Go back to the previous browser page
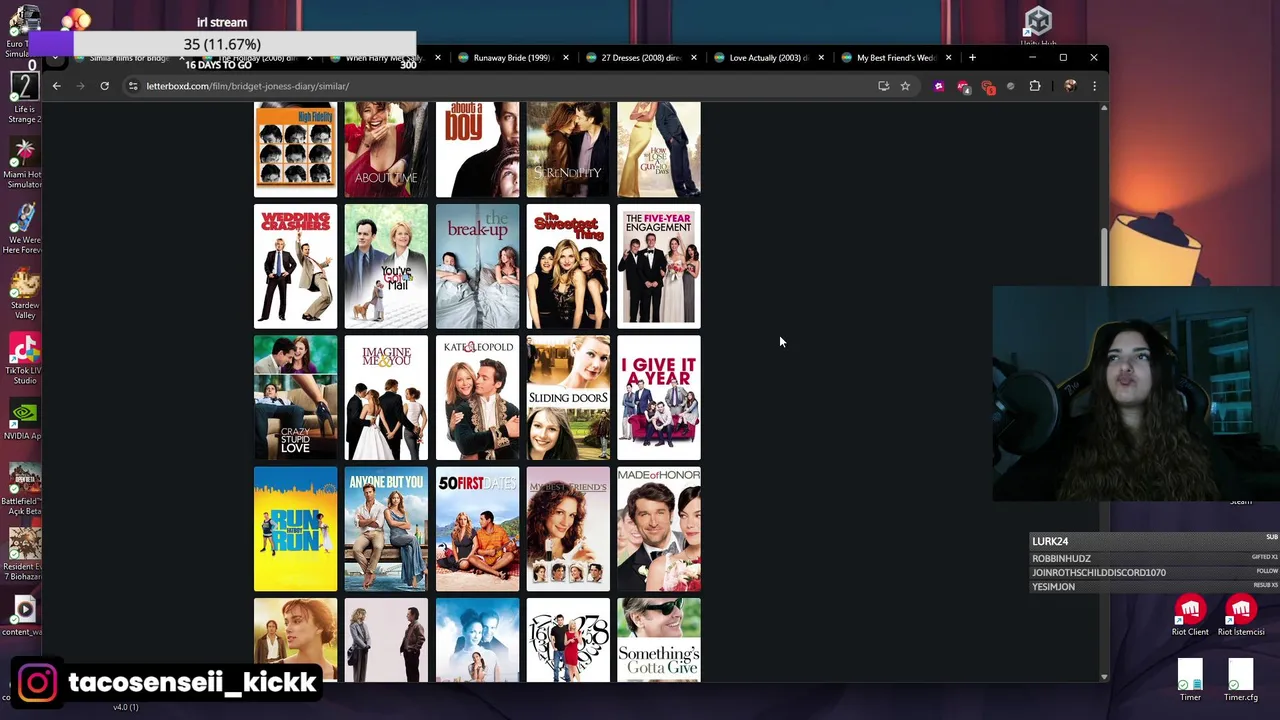Viewport: 1280px width, 720px height. (57, 86)
